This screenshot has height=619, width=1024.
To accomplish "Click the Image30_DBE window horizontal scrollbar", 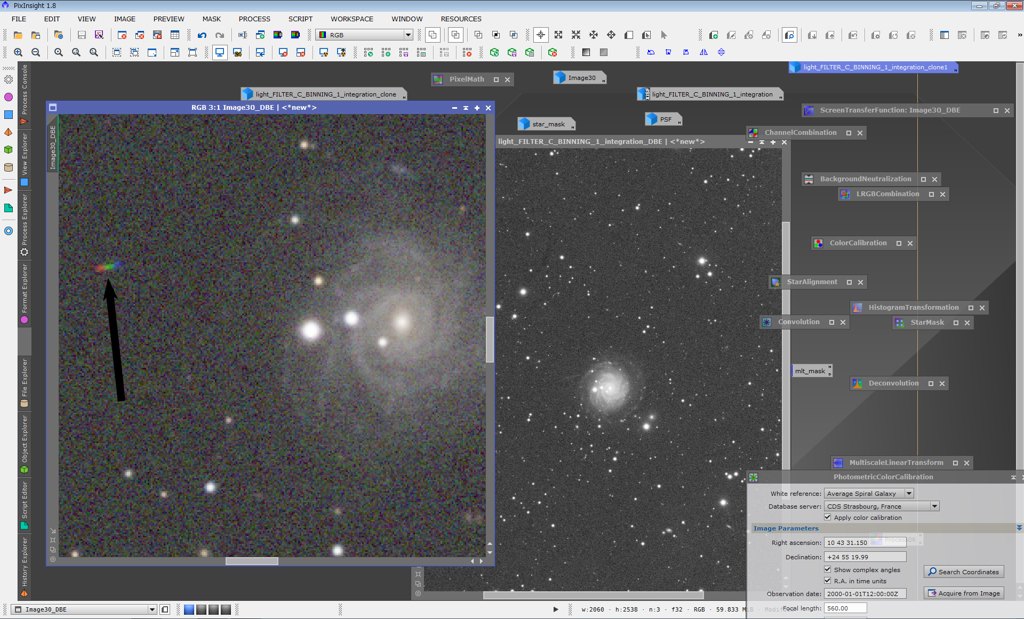I will point(252,561).
